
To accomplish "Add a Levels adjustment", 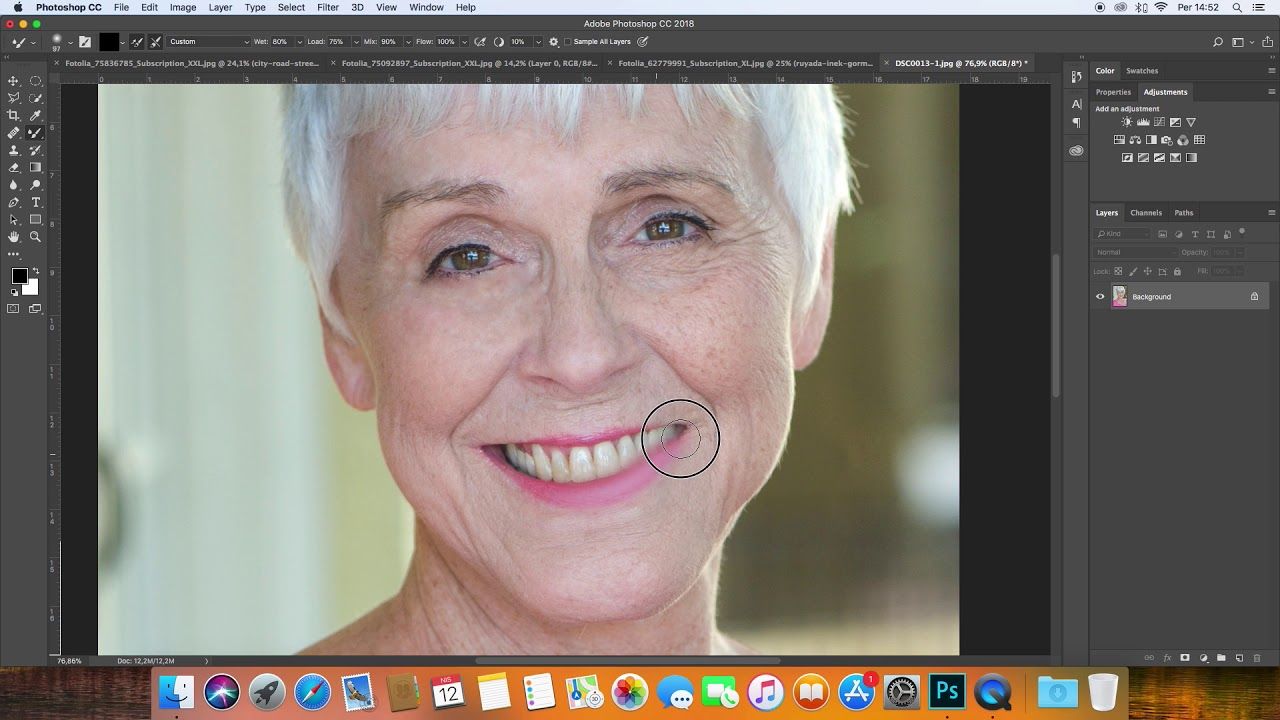I will tap(1145, 123).
